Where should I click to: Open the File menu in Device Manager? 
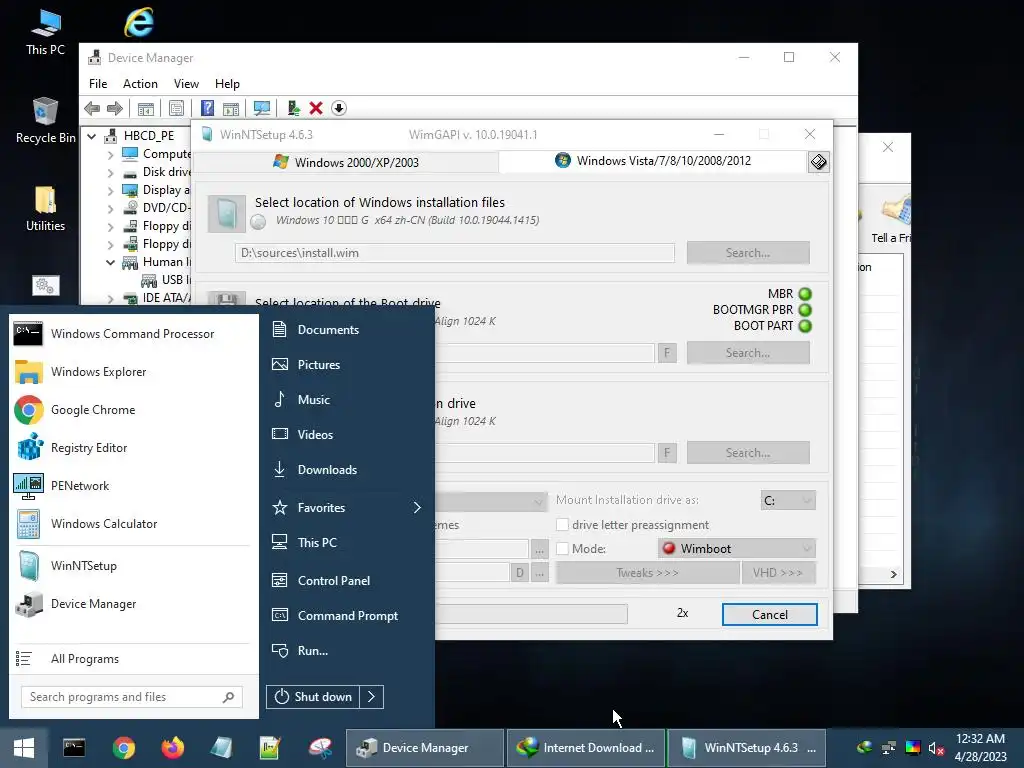(x=98, y=84)
